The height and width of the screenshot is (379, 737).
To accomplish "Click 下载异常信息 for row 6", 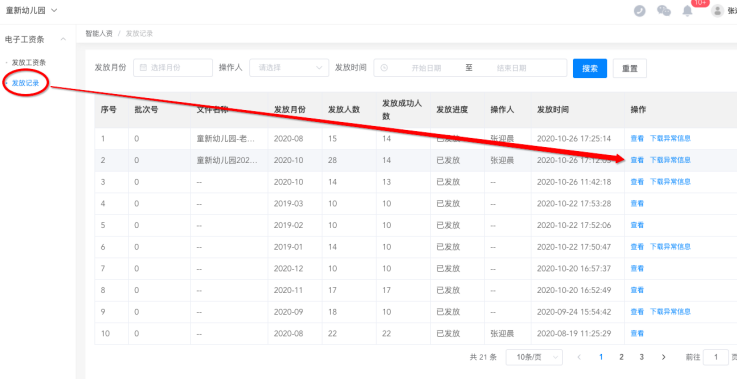I will (670, 246).
